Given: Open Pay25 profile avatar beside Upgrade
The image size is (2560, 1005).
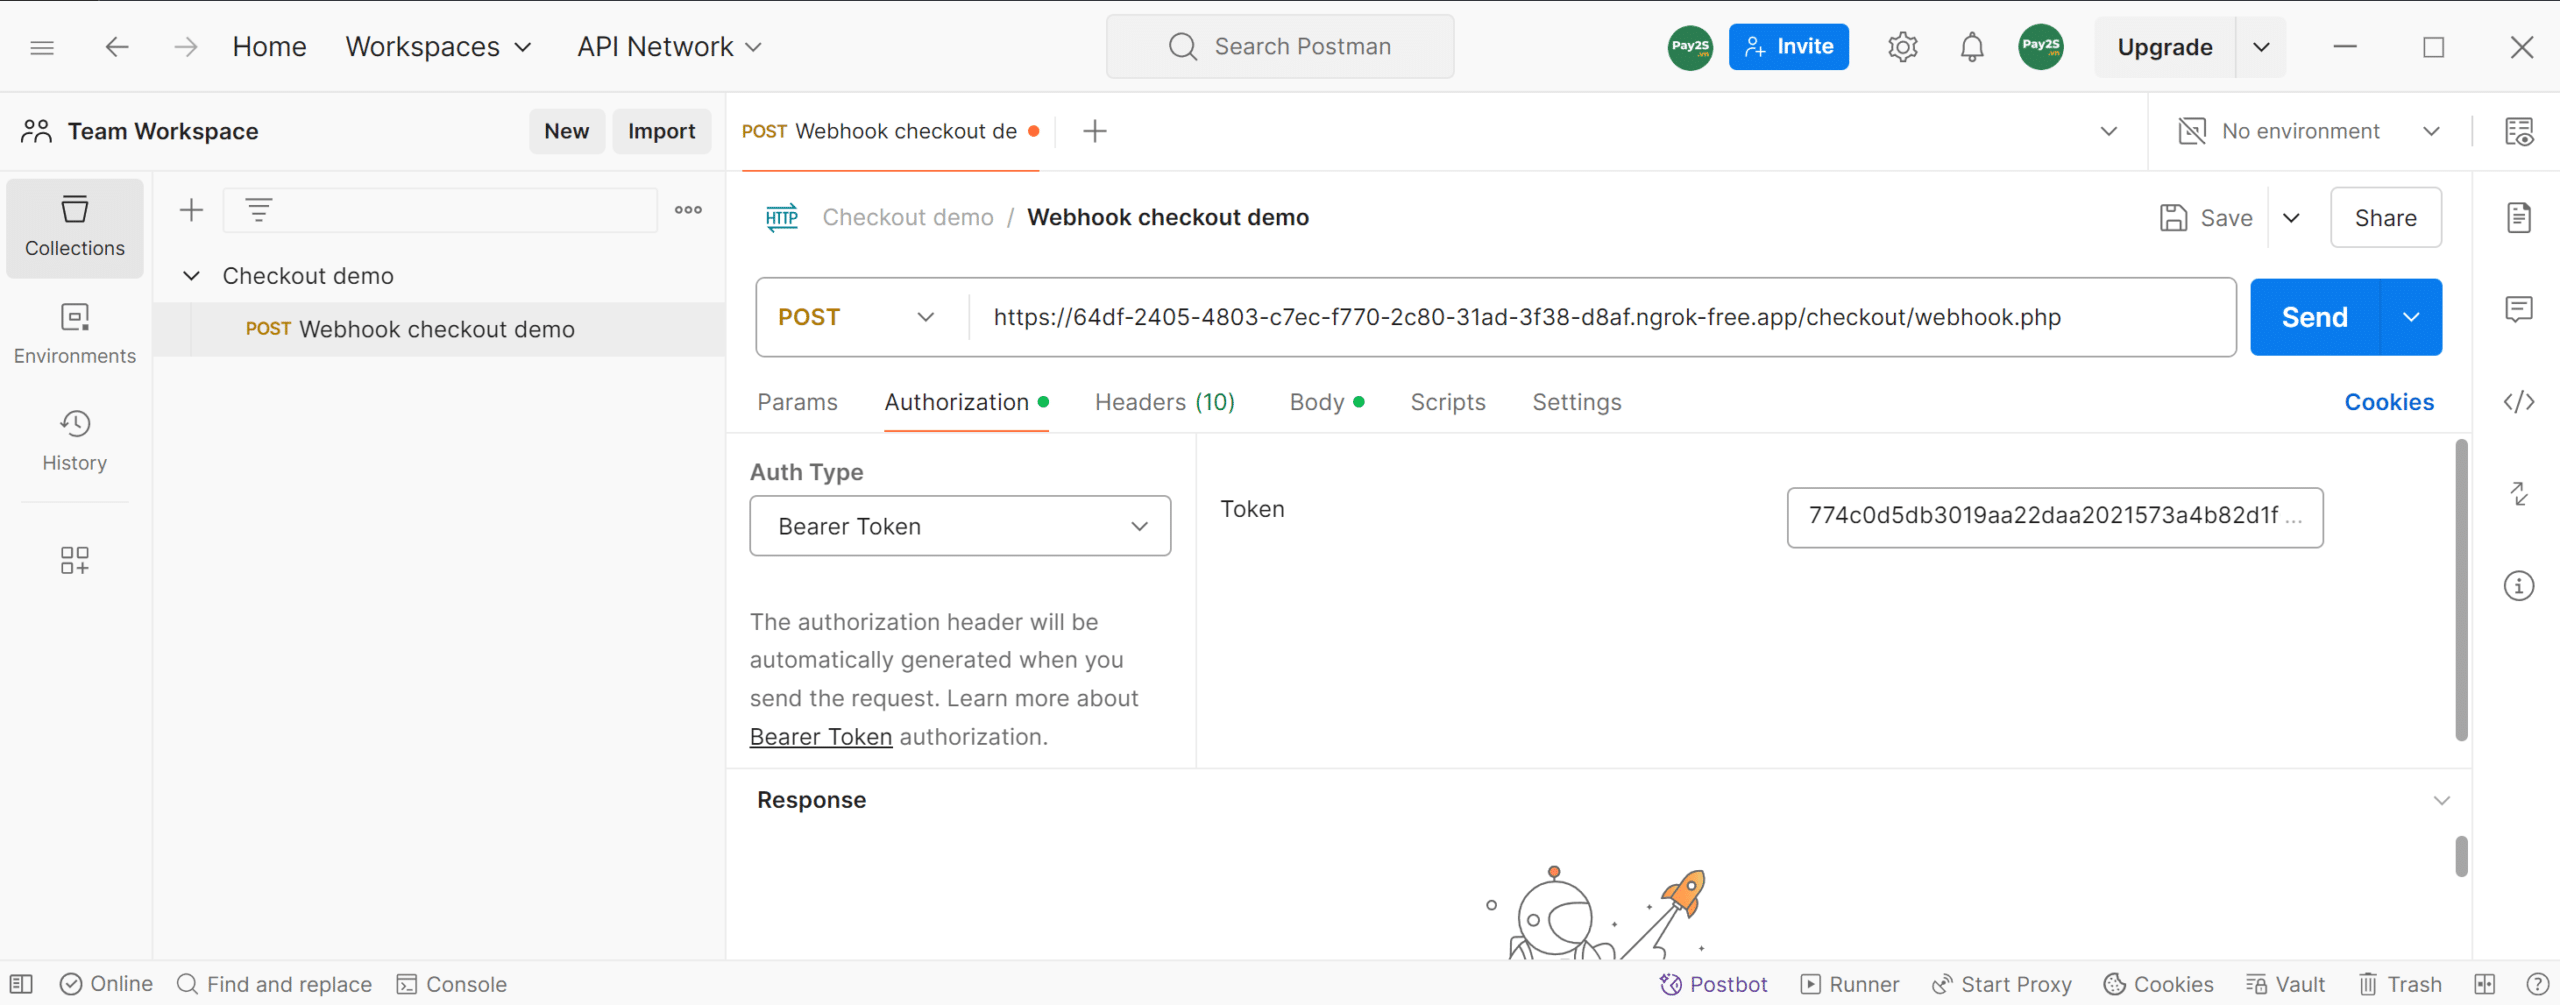Looking at the screenshot, I should pyautogui.click(x=2040, y=47).
